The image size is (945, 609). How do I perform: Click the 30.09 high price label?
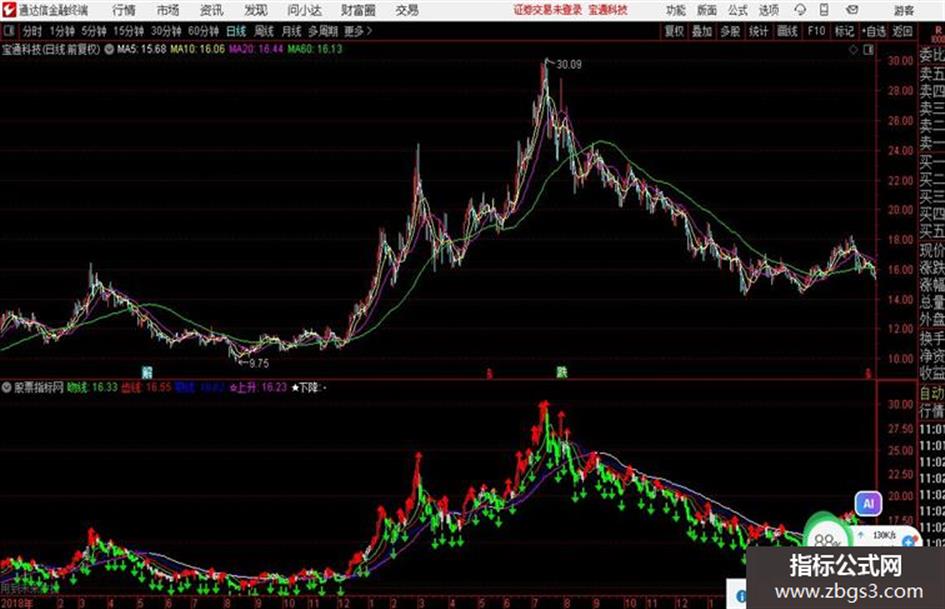(569, 65)
